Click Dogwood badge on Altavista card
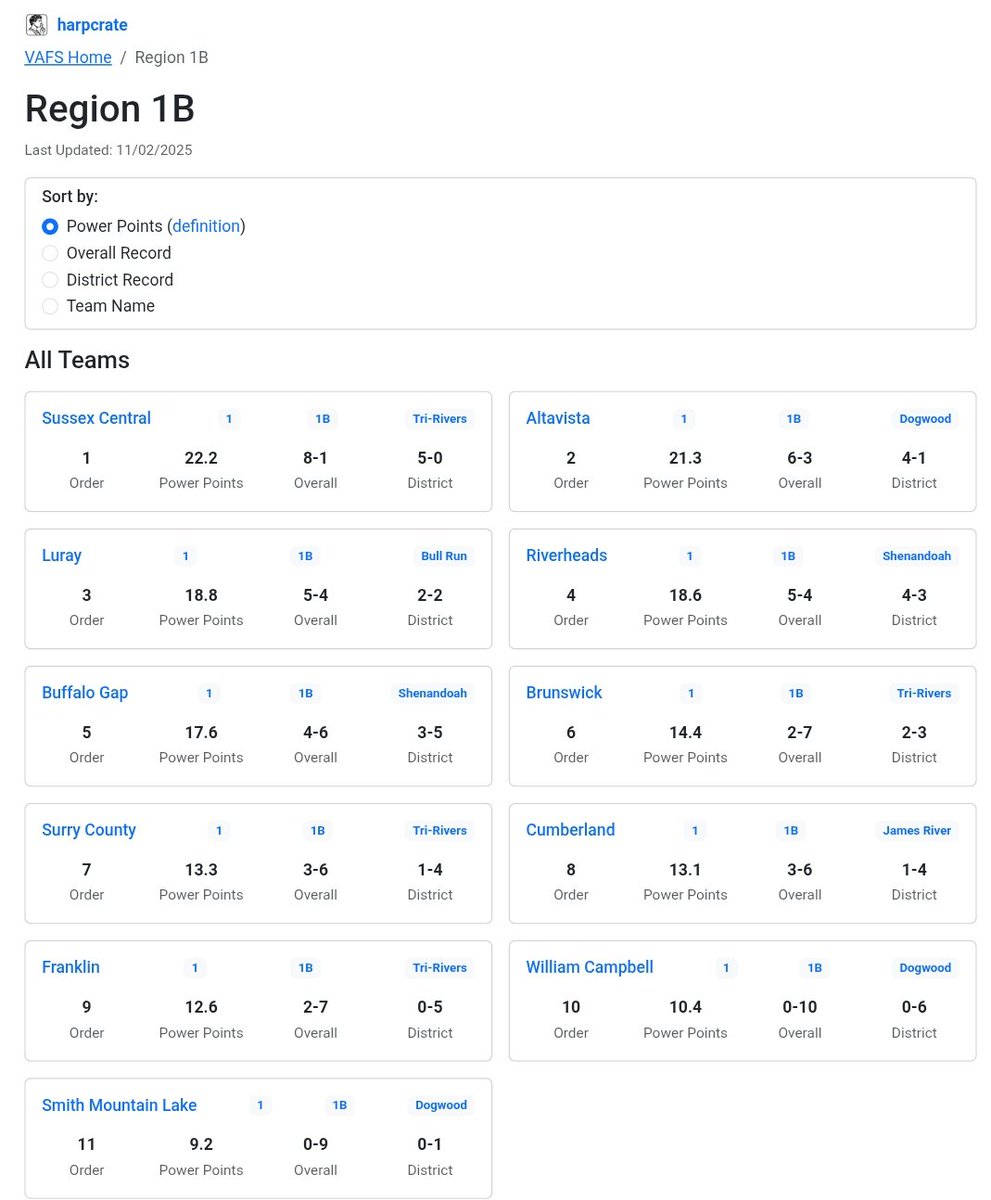Screen dimensions: 991x1200 point(925,419)
